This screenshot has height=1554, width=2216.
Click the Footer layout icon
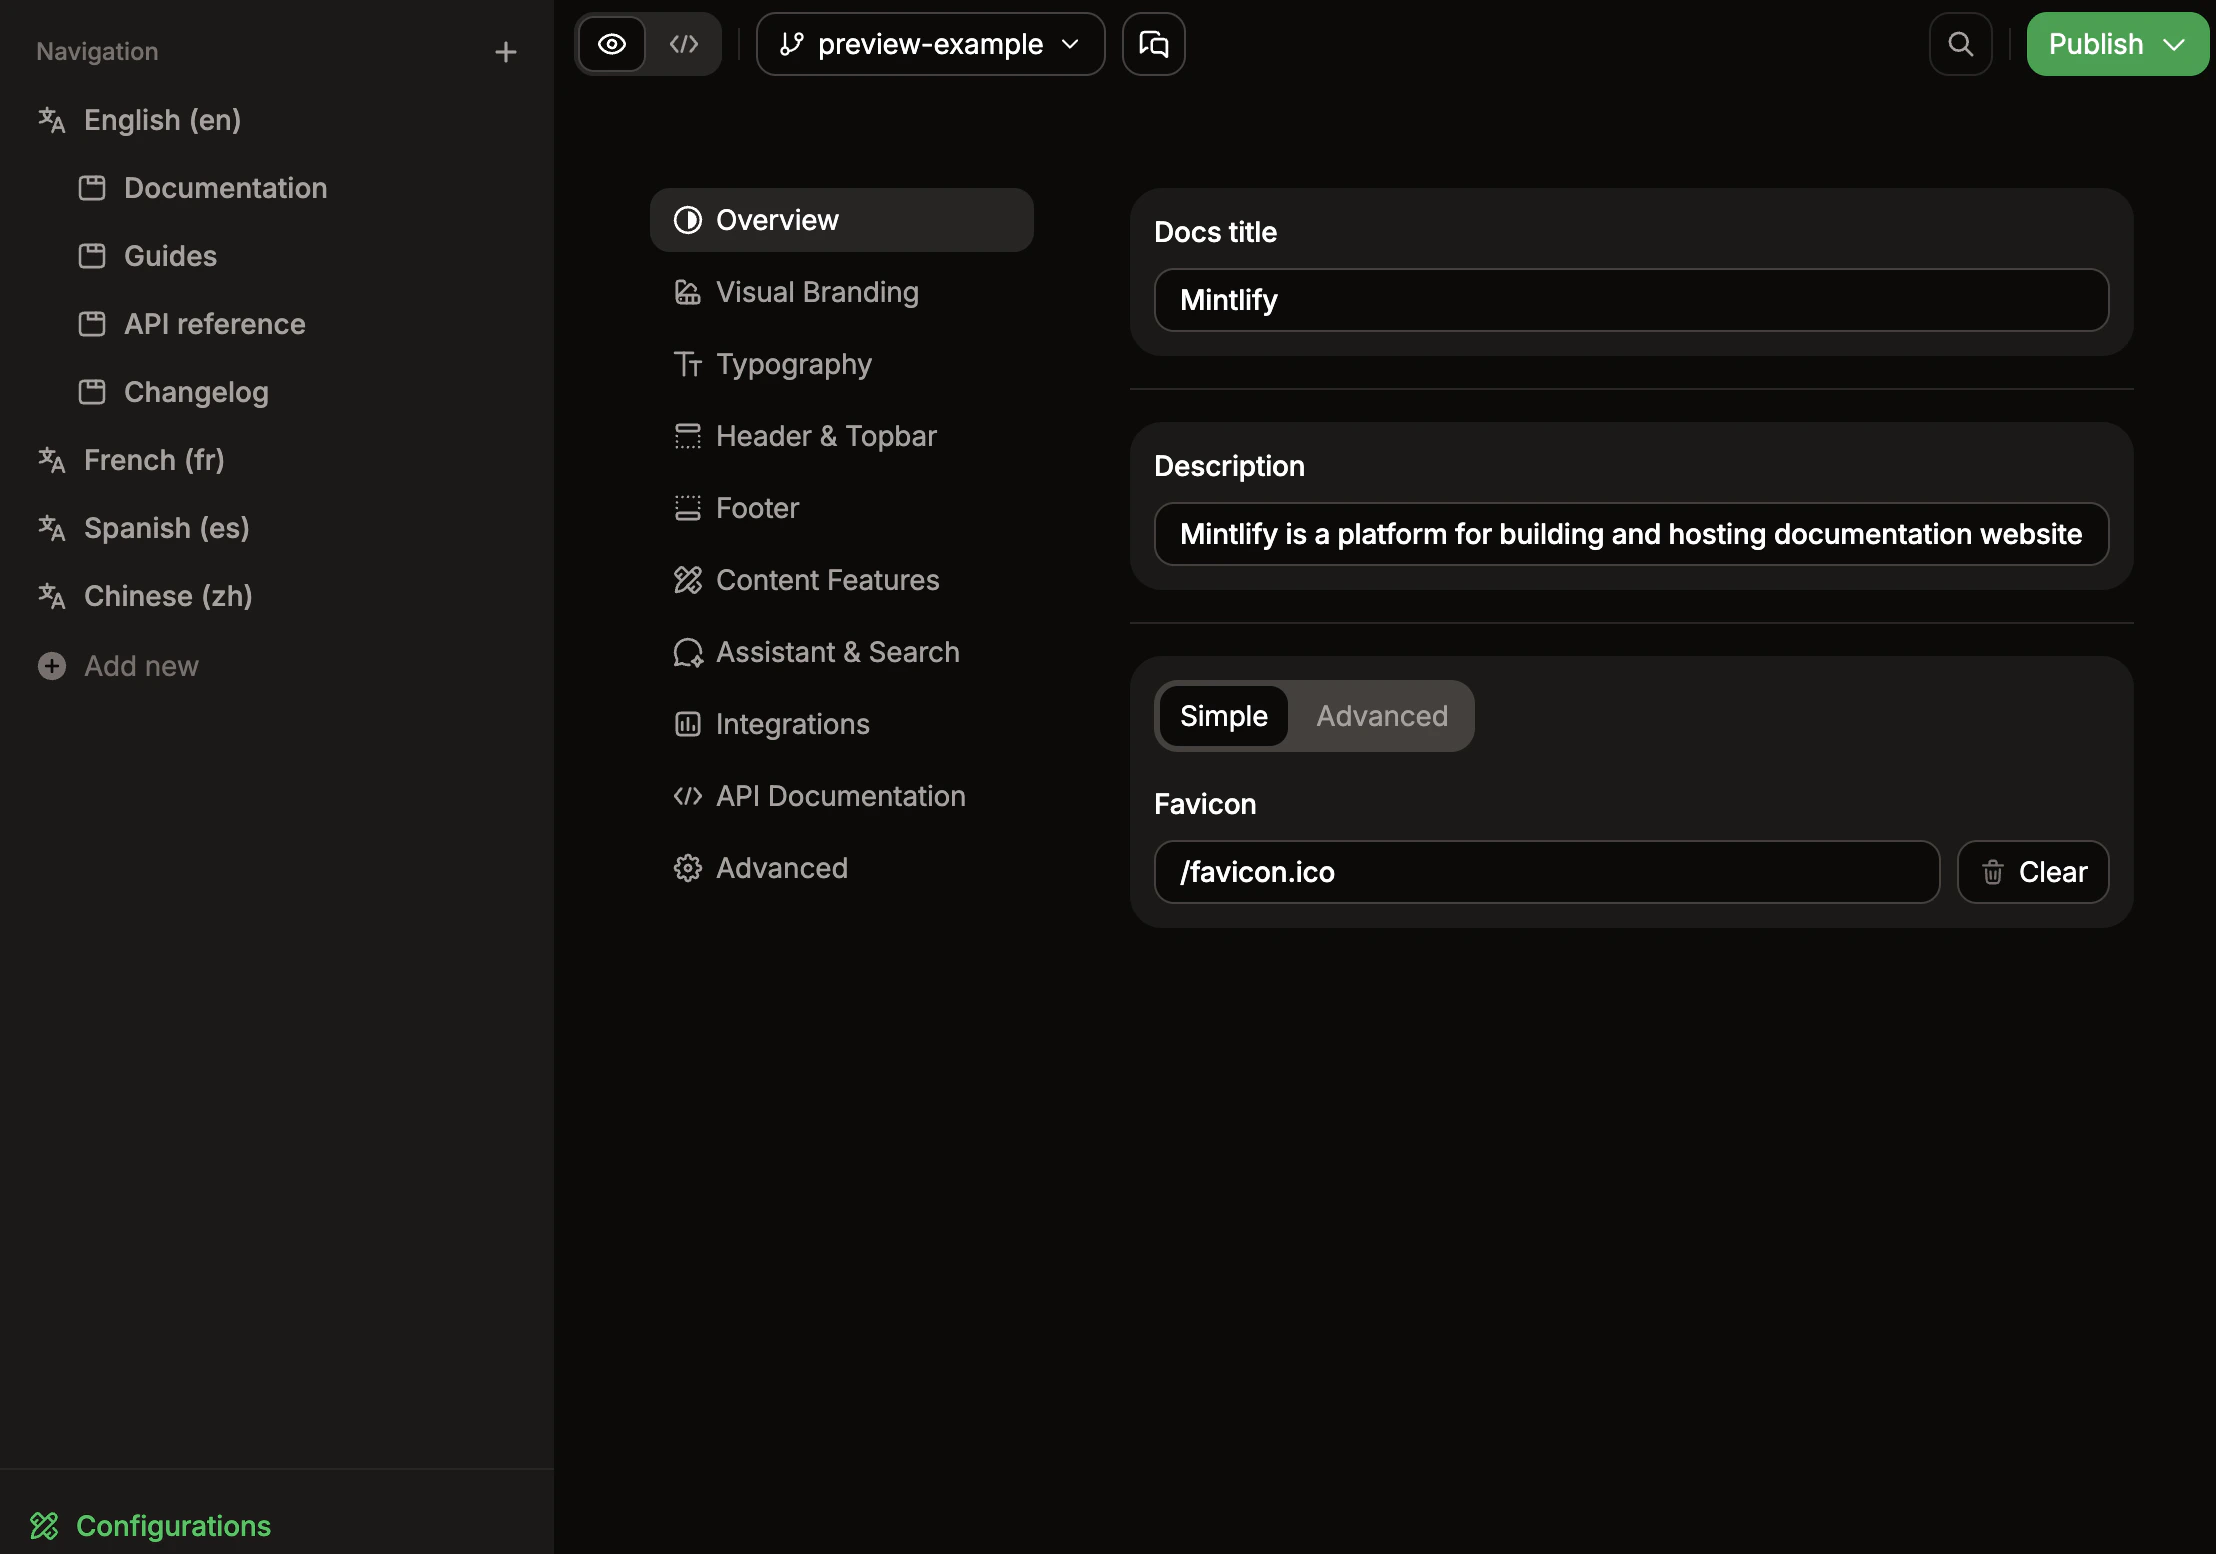click(x=688, y=508)
